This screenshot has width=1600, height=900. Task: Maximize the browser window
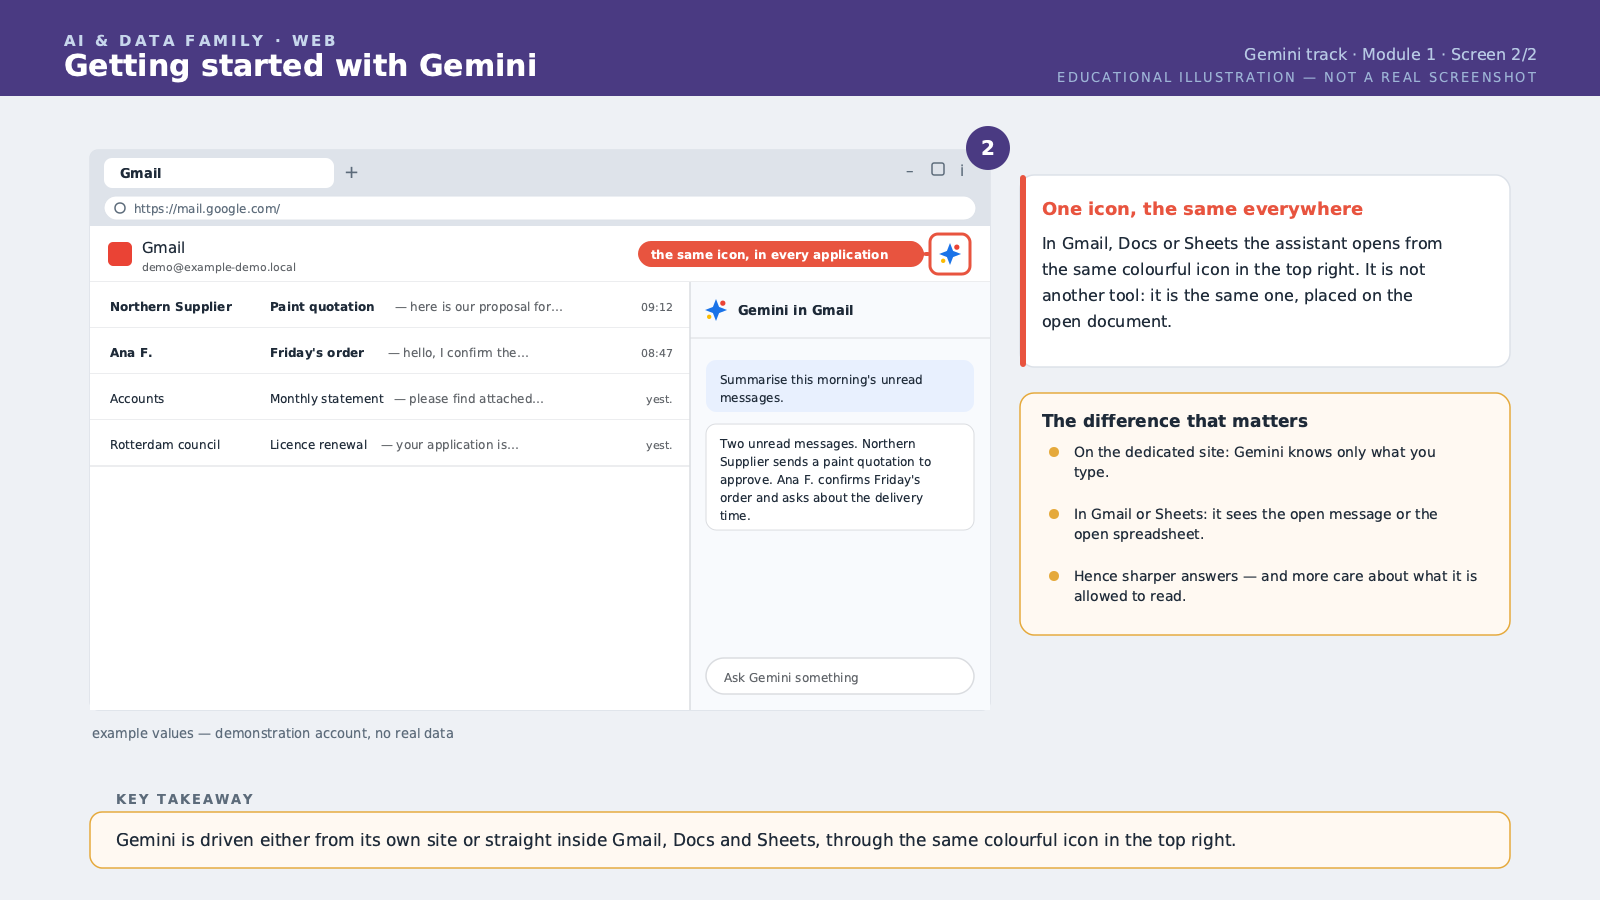tap(938, 169)
